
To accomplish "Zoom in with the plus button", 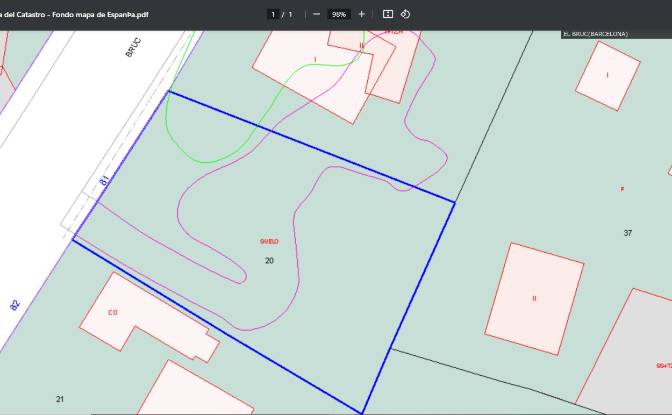I will click(x=361, y=14).
